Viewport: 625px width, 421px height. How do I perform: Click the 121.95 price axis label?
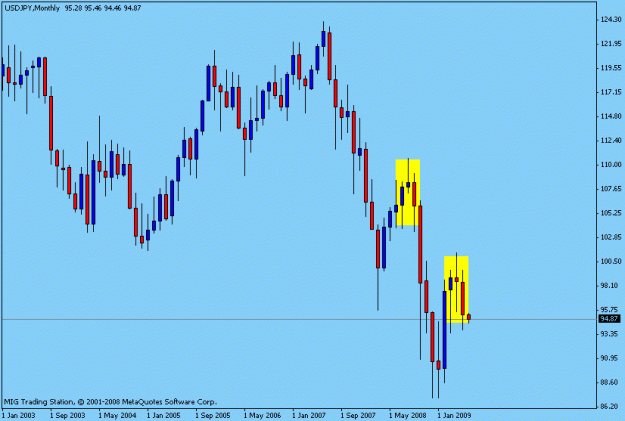tap(611, 43)
